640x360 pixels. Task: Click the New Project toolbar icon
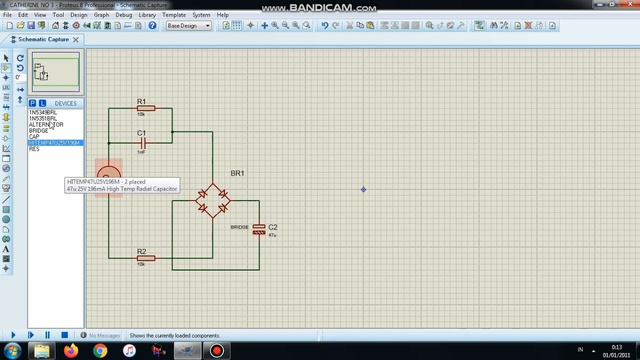coord(10,25)
